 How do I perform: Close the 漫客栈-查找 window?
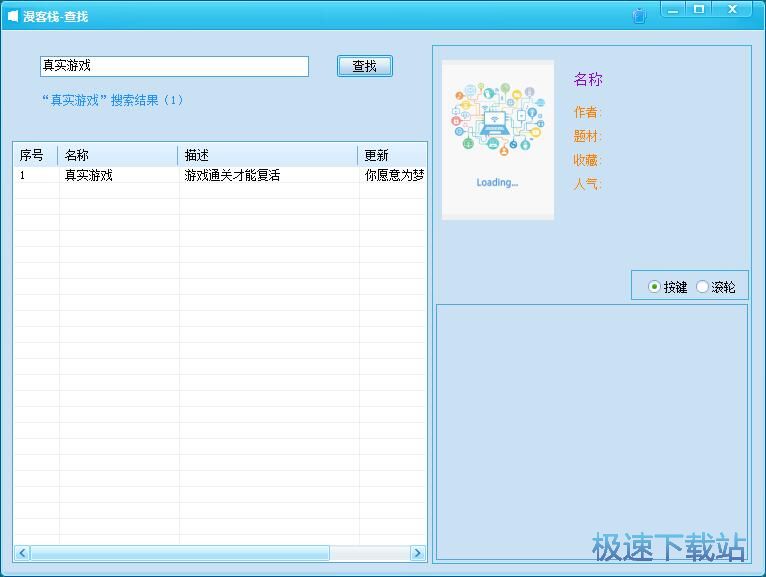pos(732,9)
